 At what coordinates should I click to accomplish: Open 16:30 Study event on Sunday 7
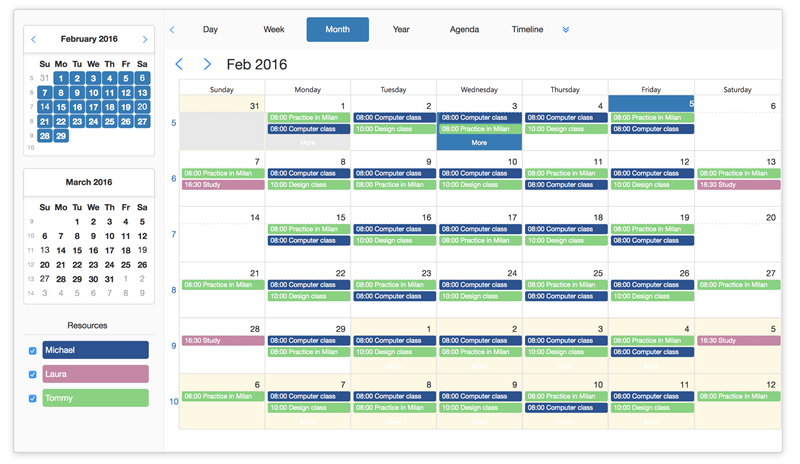tap(222, 185)
